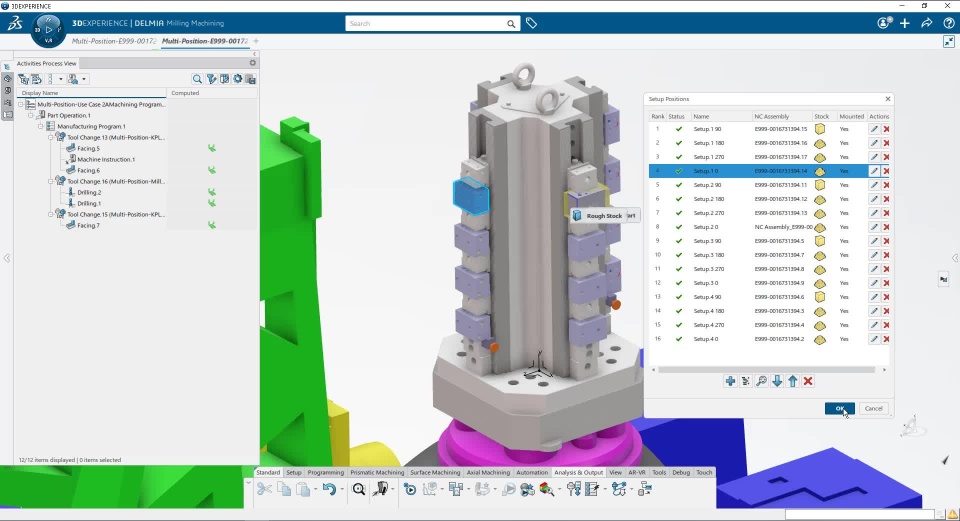This screenshot has width=960, height=521.
Task: Collapse the Tool Change.13 node
Action: click(x=51, y=137)
